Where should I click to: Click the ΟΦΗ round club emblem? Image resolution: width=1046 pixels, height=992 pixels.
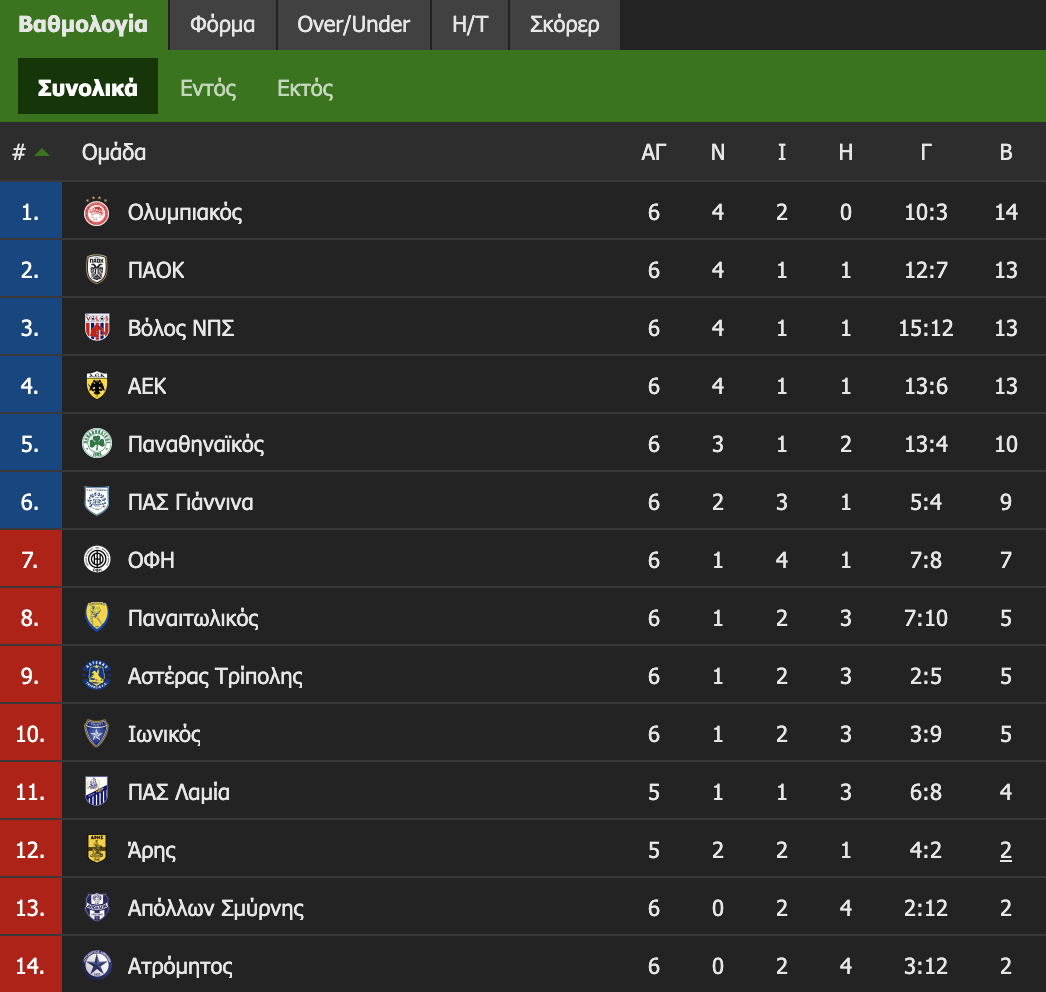[97, 560]
